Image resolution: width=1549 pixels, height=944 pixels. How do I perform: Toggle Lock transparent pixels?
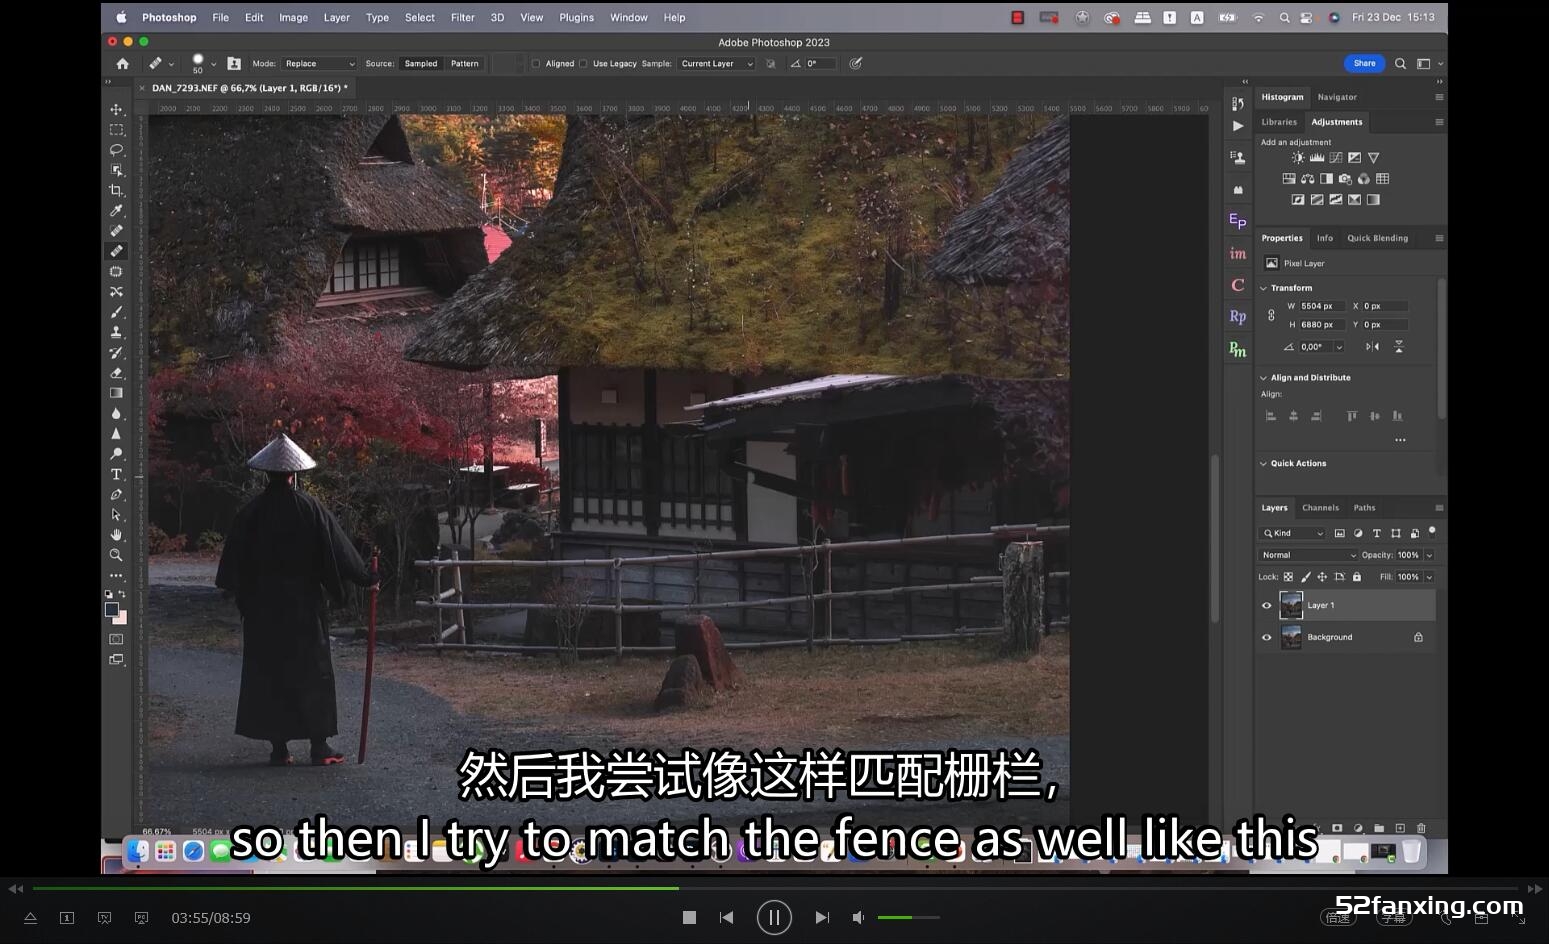pos(1288,577)
